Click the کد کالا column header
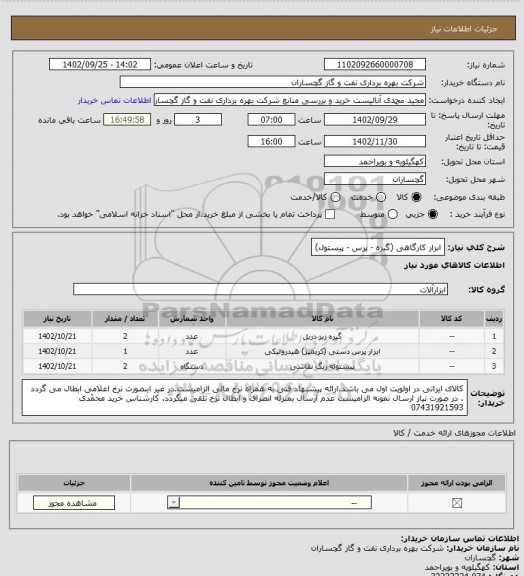 click(x=451, y=318)
